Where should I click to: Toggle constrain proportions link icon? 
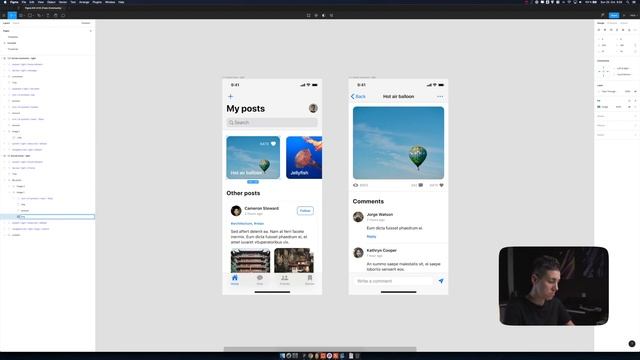click(x=635, y=45)
